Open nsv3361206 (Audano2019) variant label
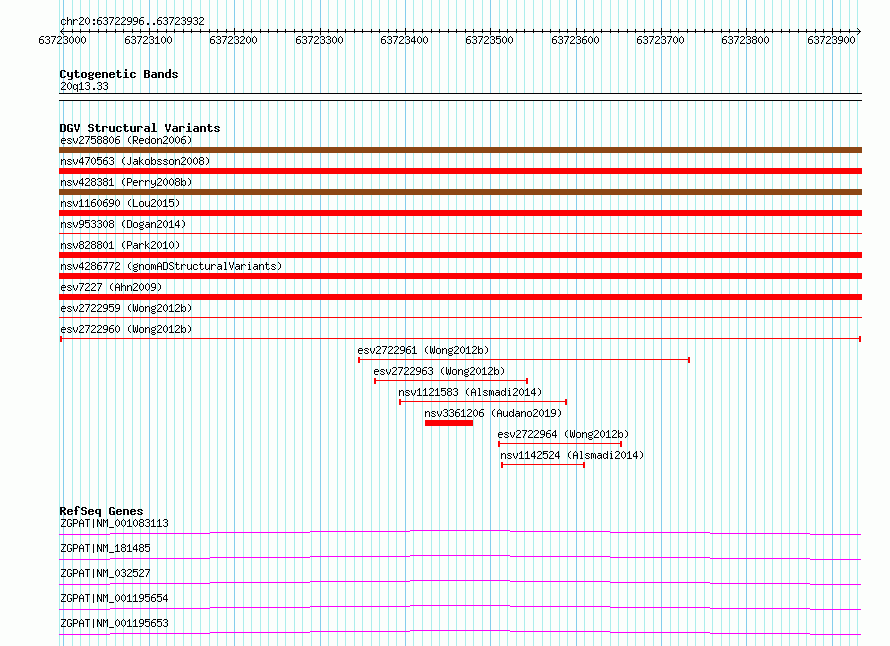Image resolution: width=890 pixels, height=646 pixels. point(493,413)
